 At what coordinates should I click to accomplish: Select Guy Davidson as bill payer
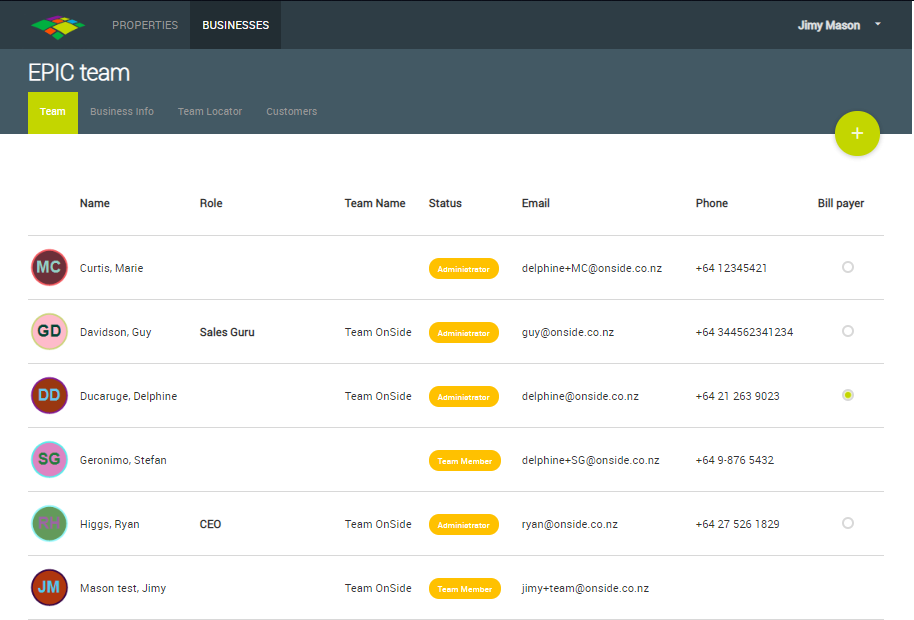[x=848, y=331]
